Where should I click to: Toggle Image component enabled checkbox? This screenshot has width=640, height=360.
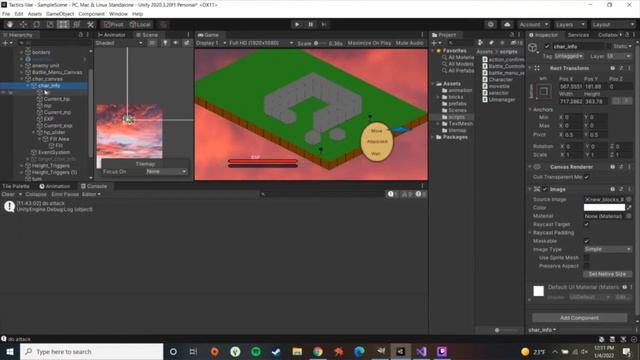tap(544, 189)
